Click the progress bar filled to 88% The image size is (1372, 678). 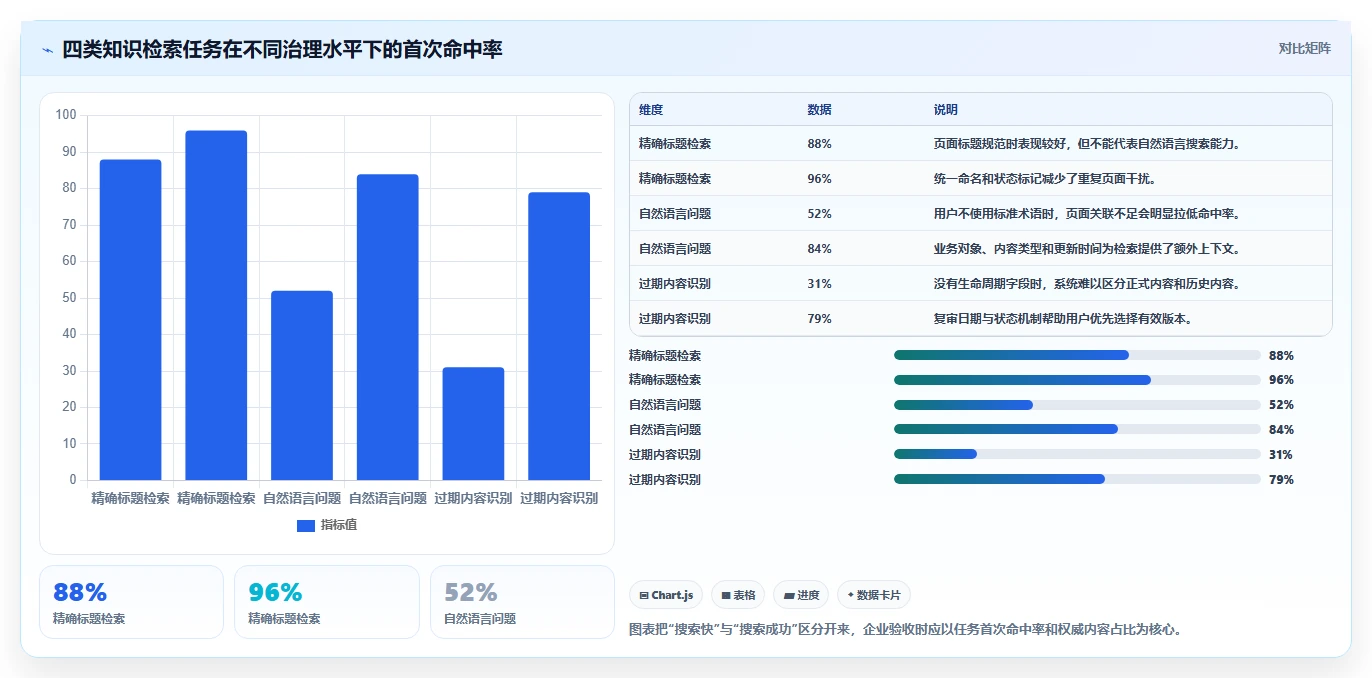click(1077, 355)
